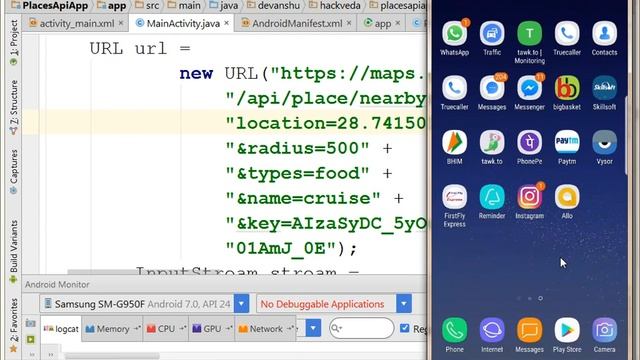
Task: Open the Paytm app
Action: (x=567, y=142)
